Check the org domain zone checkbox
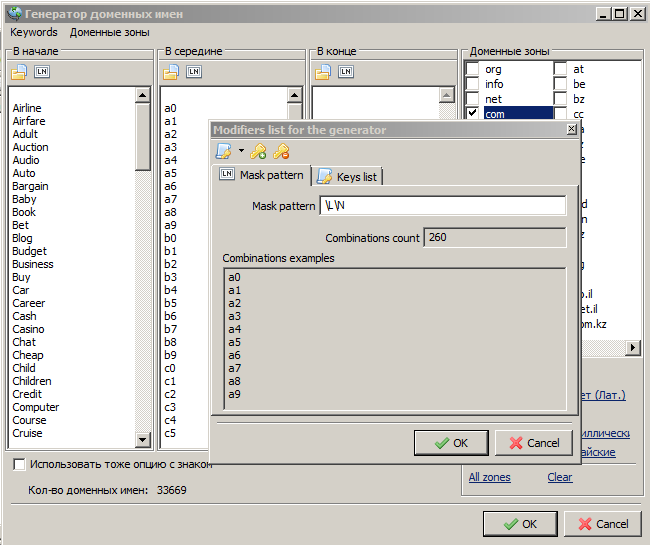 [x=472, y=70]
